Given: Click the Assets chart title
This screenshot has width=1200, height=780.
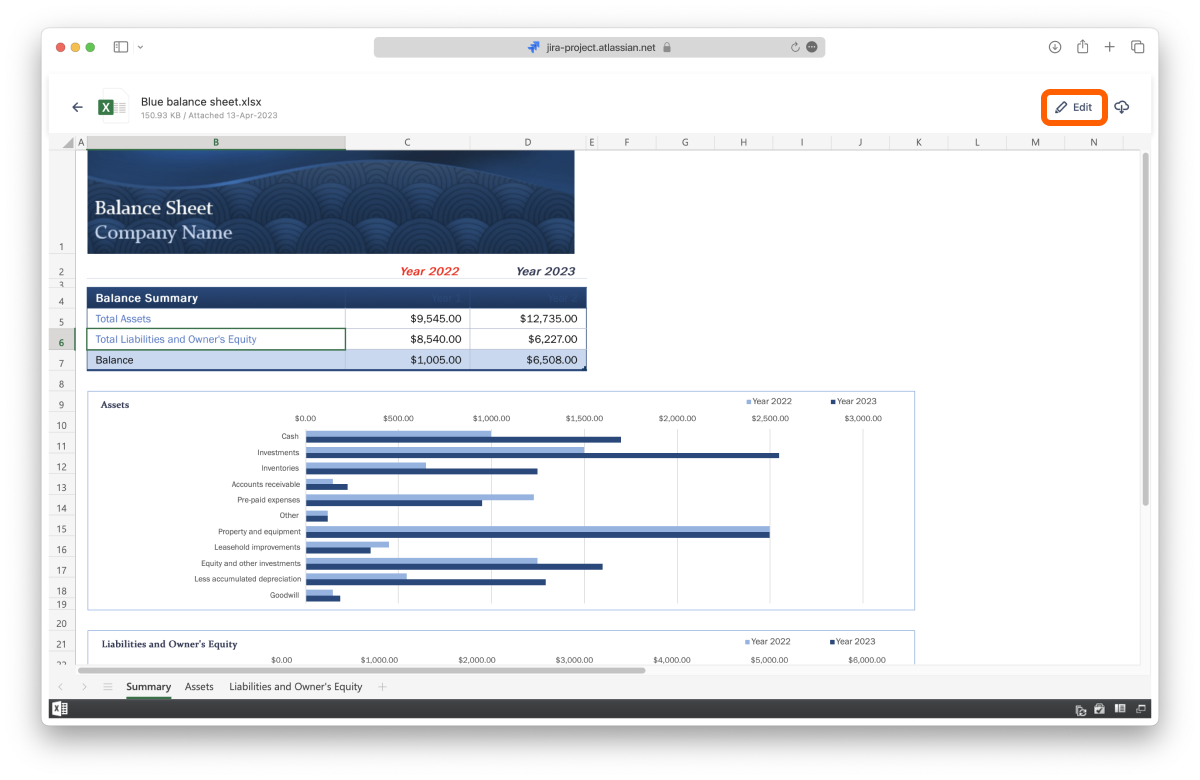Looking at the screenshot, I should click(115, 405).
